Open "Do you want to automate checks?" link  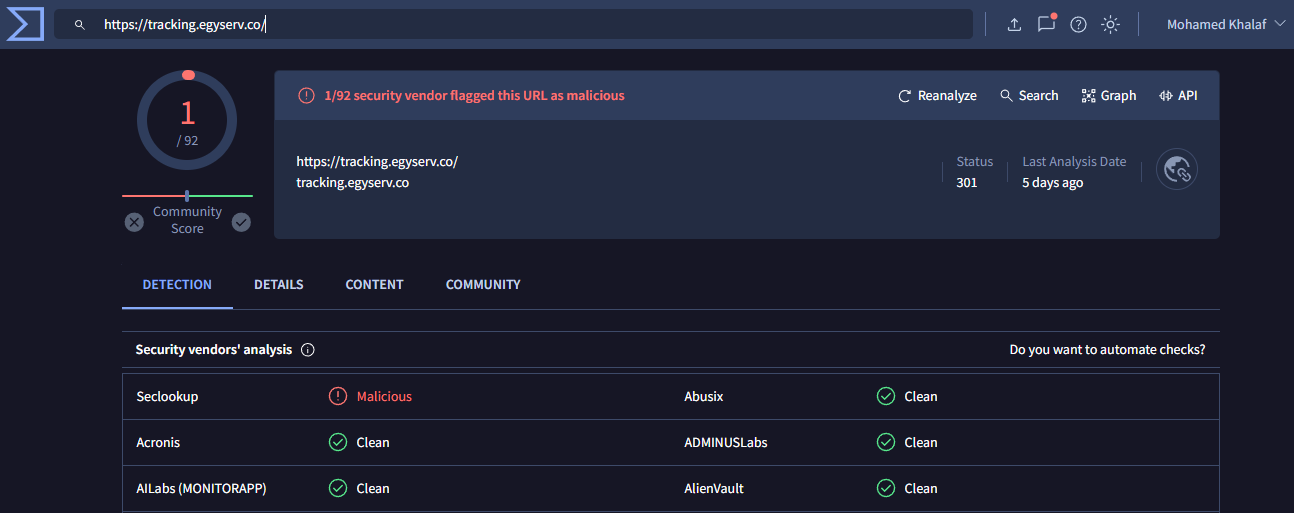(1107, 350)
